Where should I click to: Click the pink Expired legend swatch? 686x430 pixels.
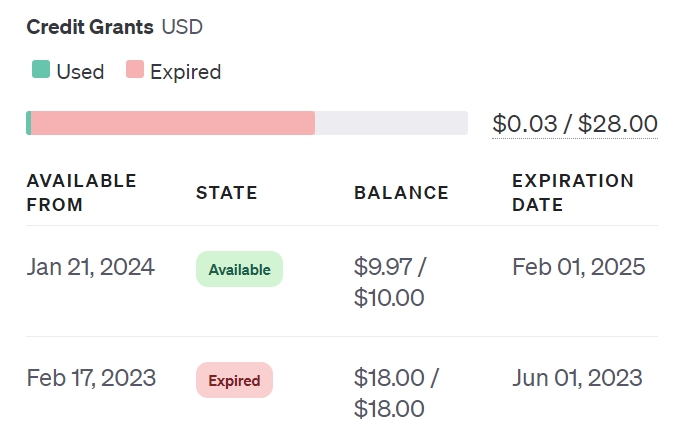[x=135, y=70]
